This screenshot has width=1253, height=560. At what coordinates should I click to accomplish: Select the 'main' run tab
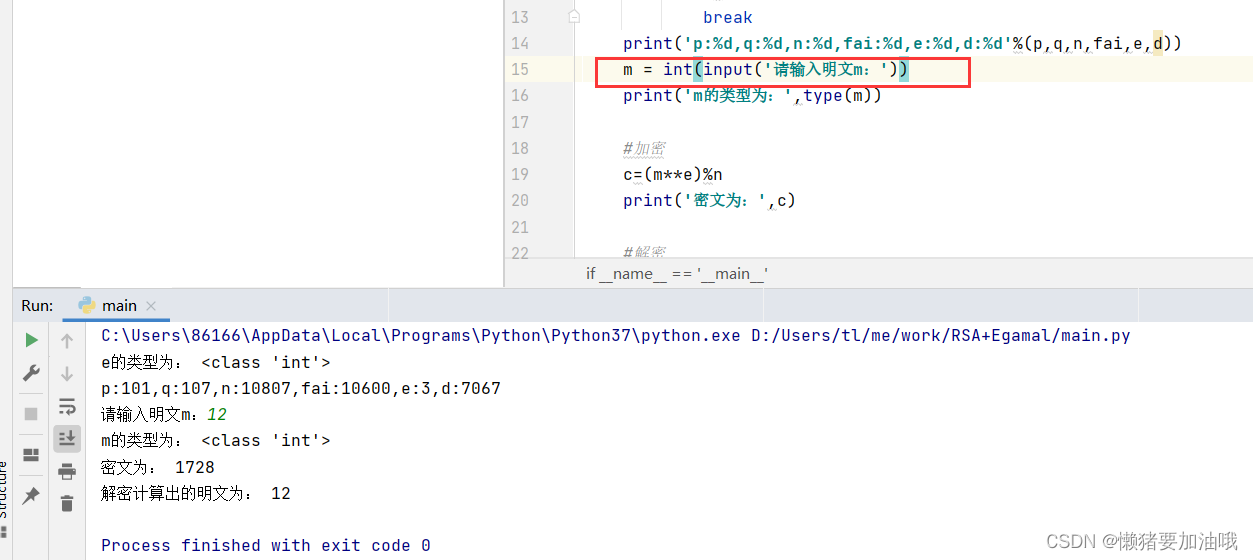(118, 306)
